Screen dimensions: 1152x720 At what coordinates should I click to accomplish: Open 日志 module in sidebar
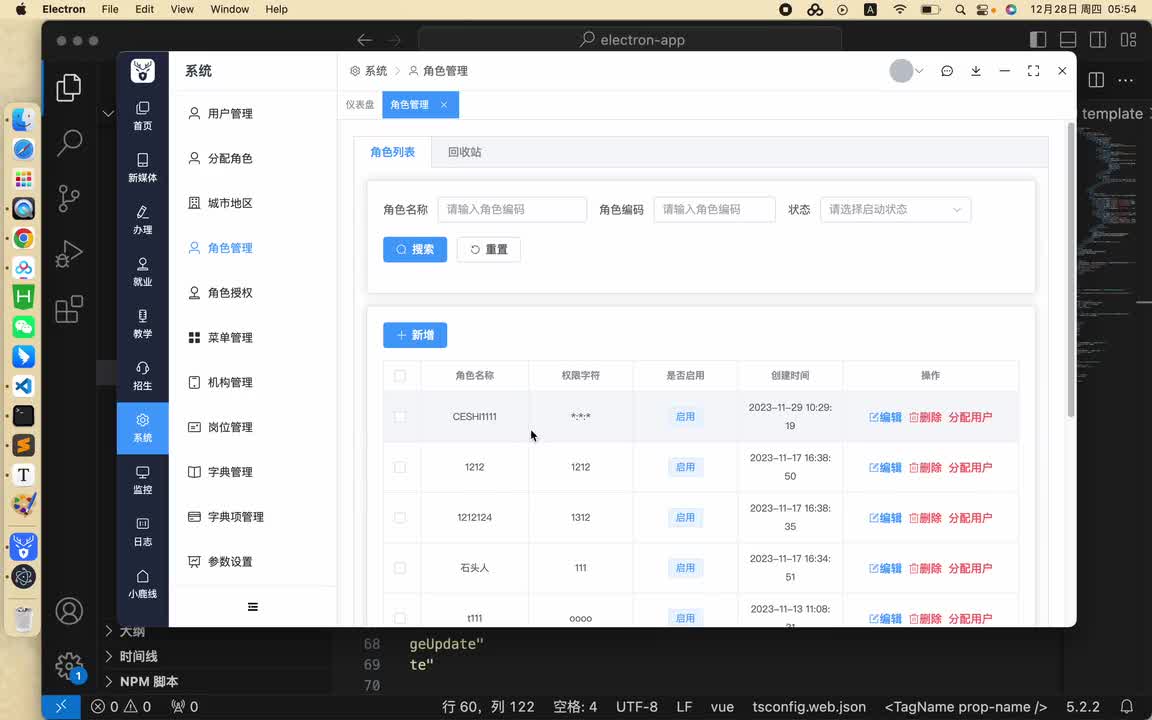click(x=143, y=533)
